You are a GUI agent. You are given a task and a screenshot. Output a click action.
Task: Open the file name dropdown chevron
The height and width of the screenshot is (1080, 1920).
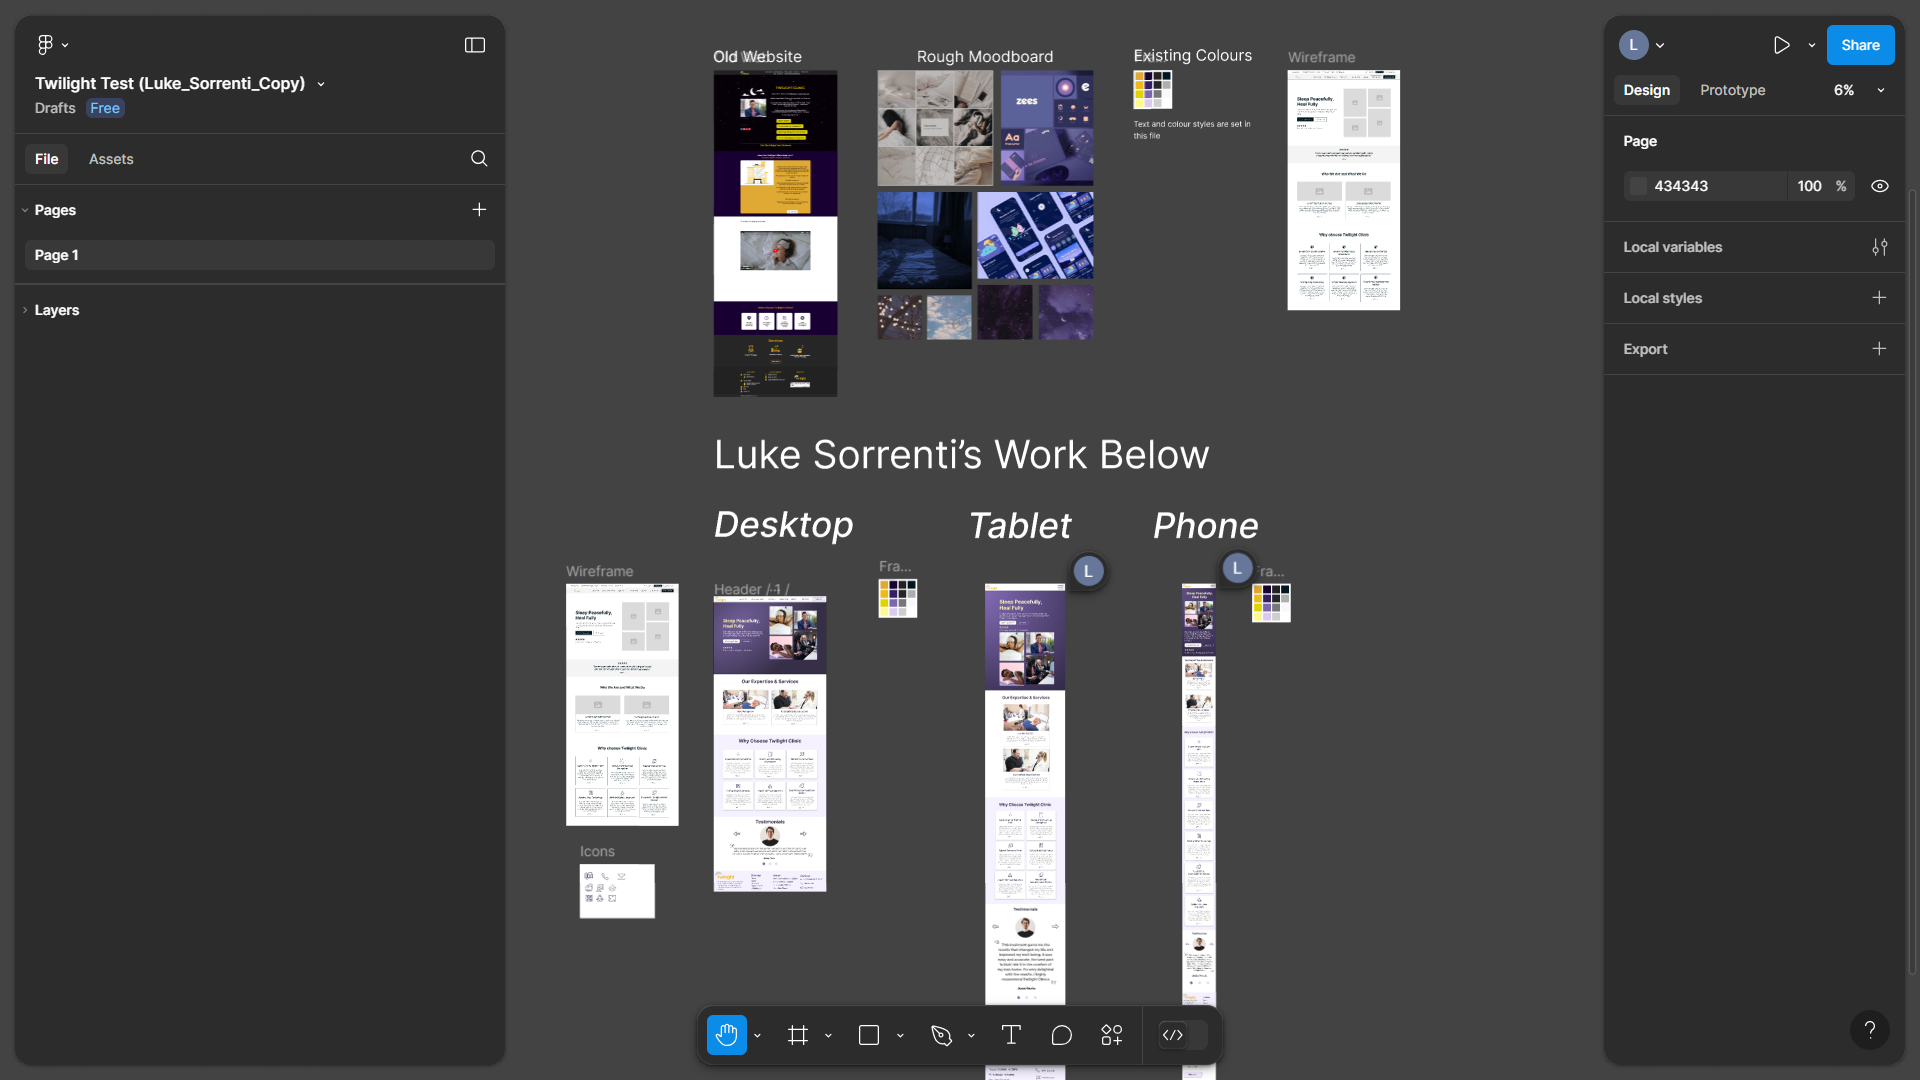pos(321,84)
